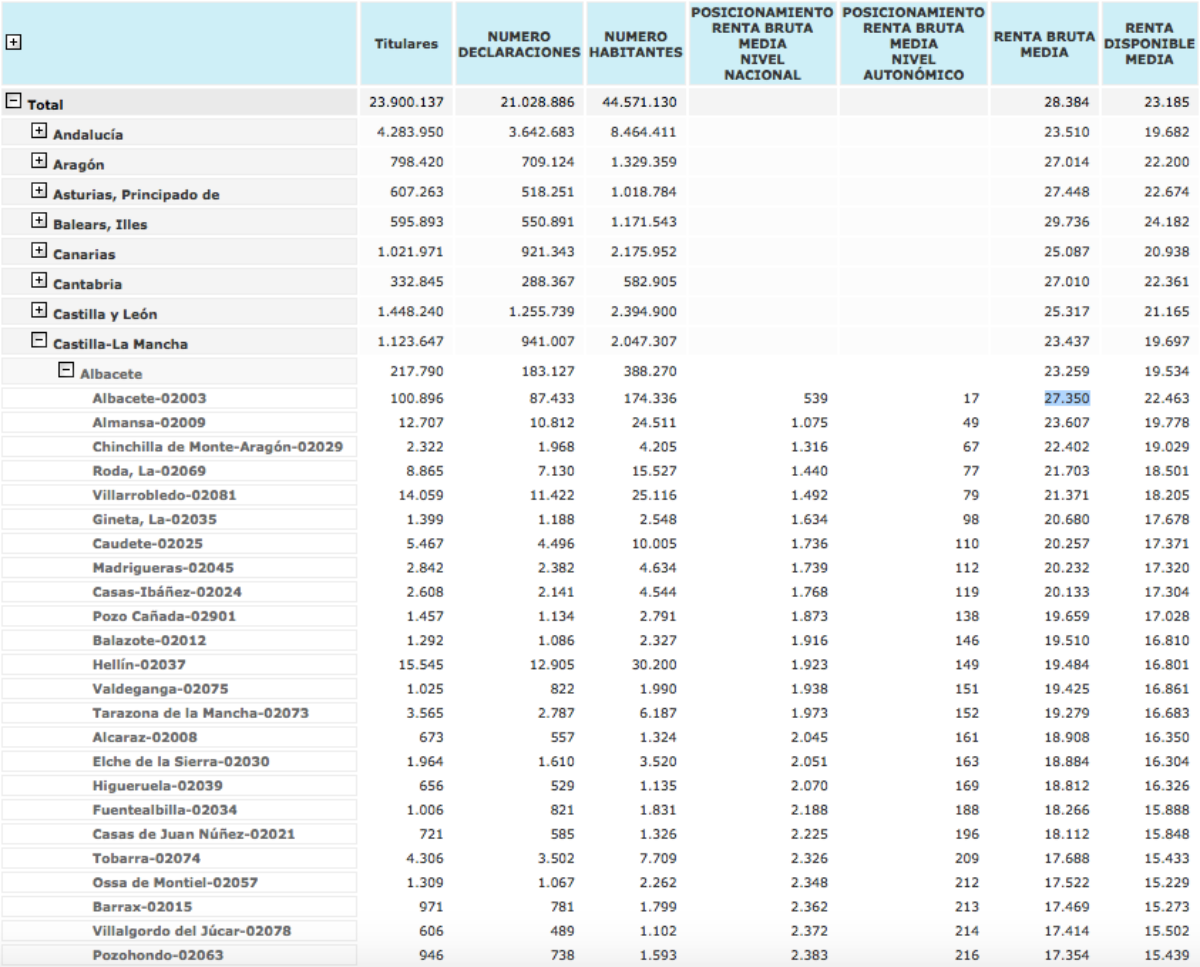The height and width of the screenshot is (967, 1200).
Task: Select the Higueruela-02039 row
Action: [180, 785]
